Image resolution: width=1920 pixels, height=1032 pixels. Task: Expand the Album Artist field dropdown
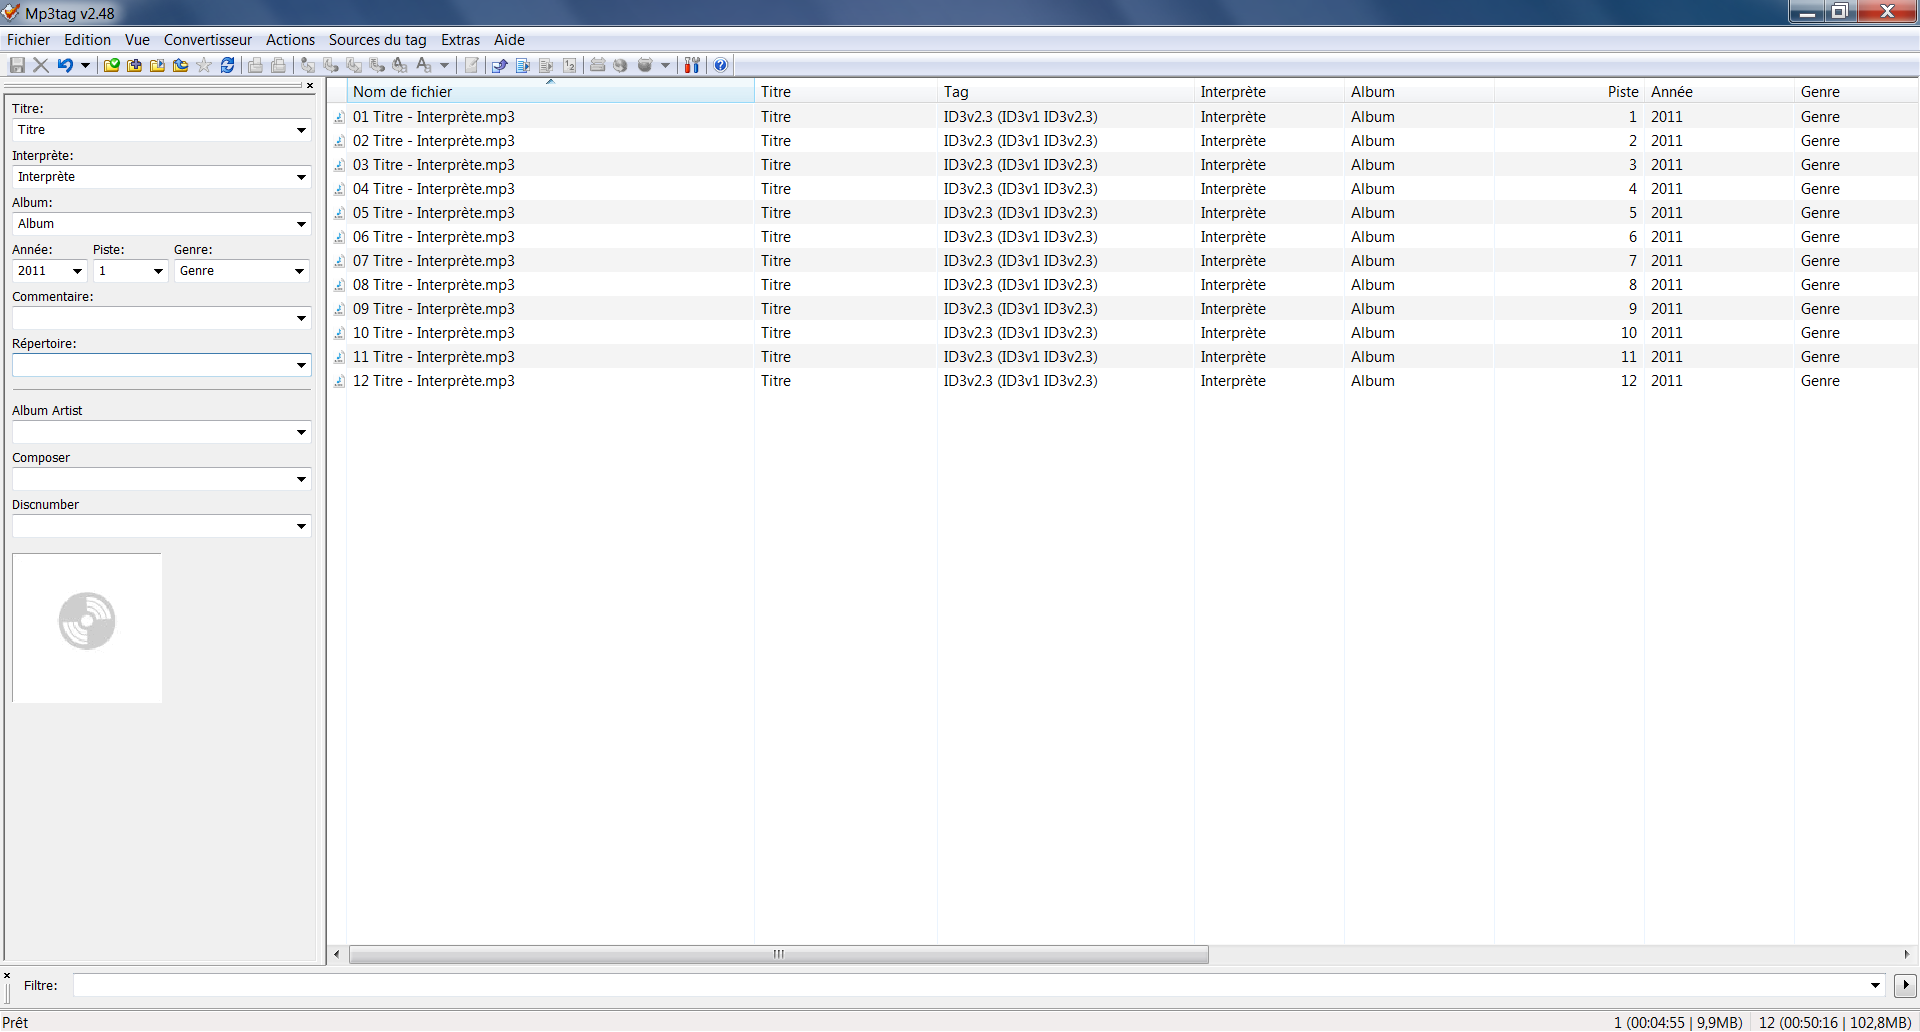click(x=301, y=432)
